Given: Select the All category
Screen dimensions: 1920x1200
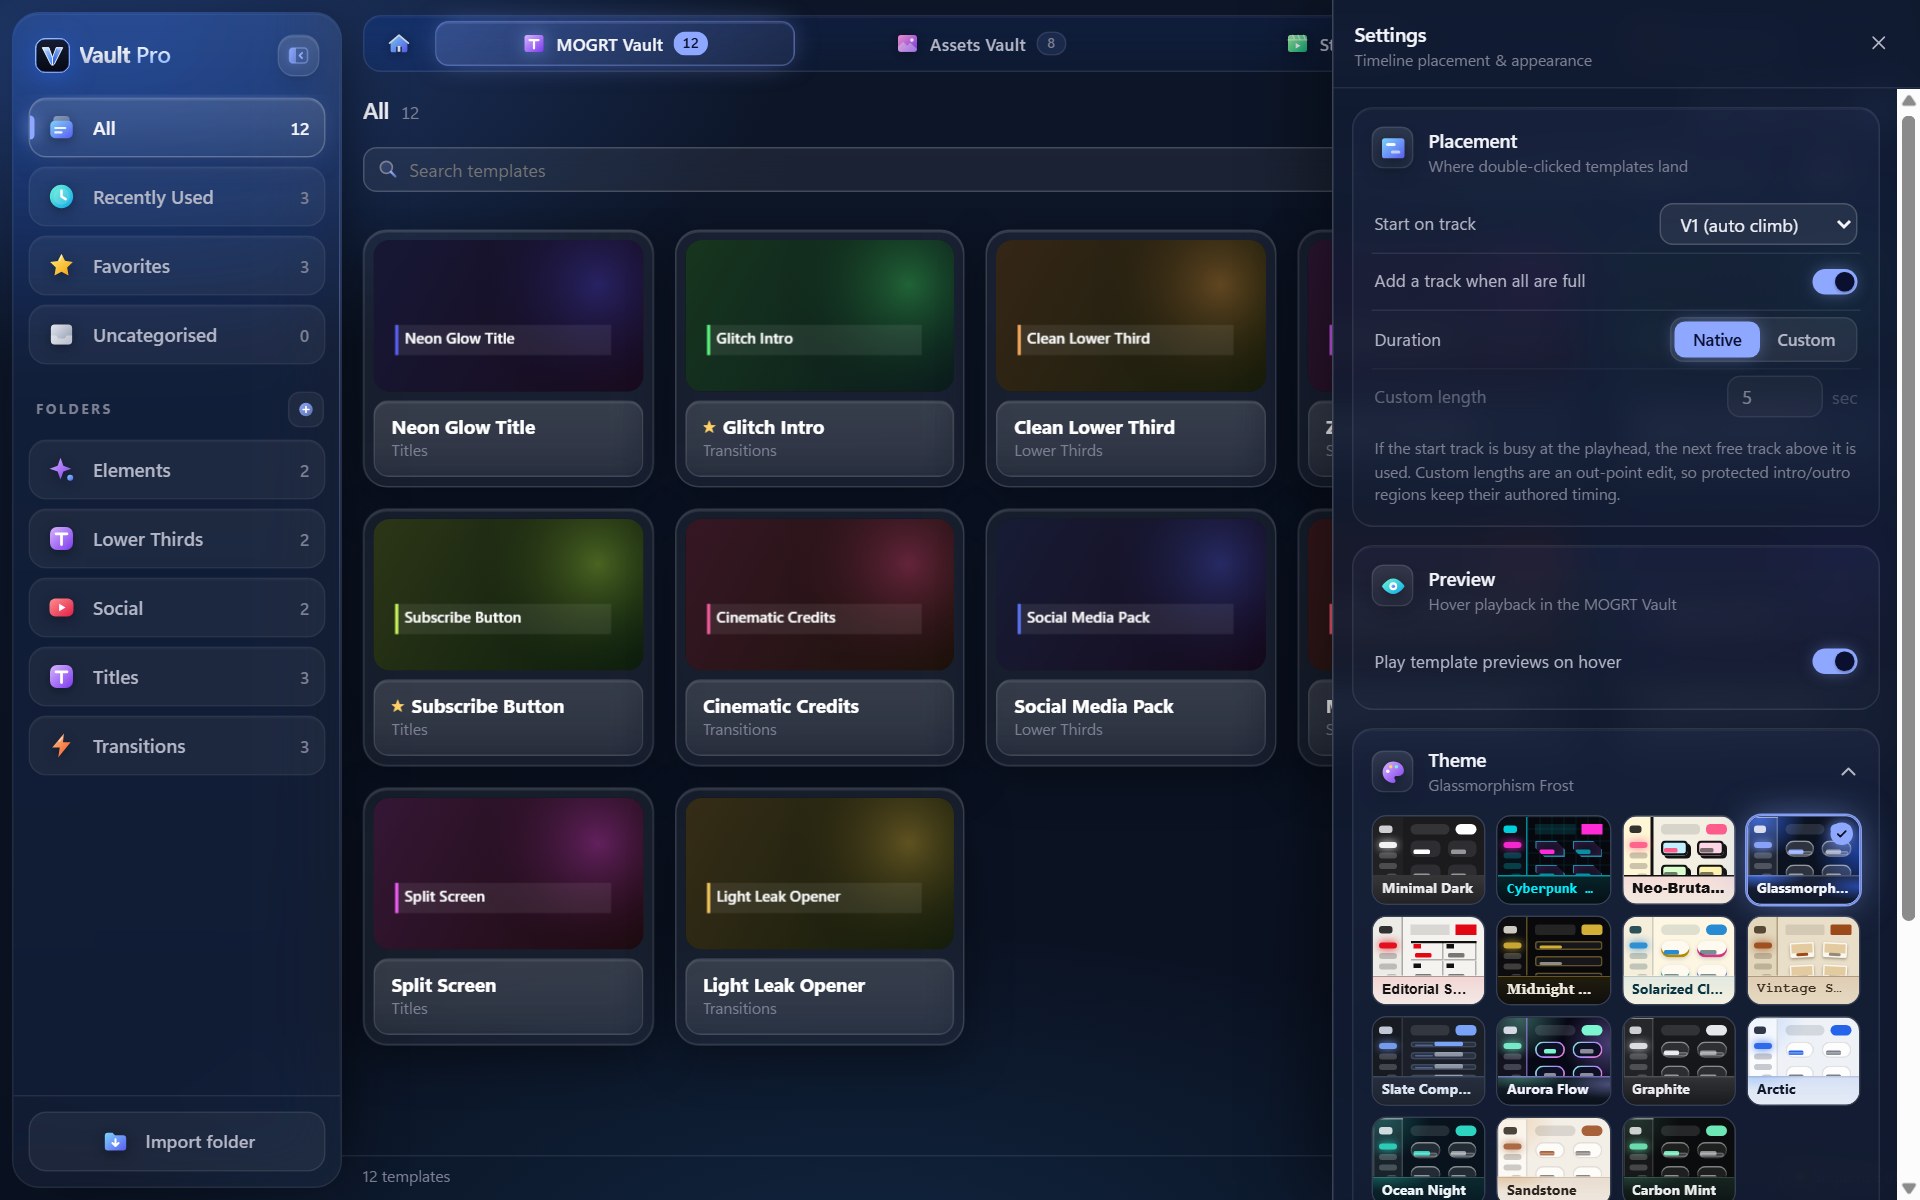Looking at the screenshot, I should 177,128.
